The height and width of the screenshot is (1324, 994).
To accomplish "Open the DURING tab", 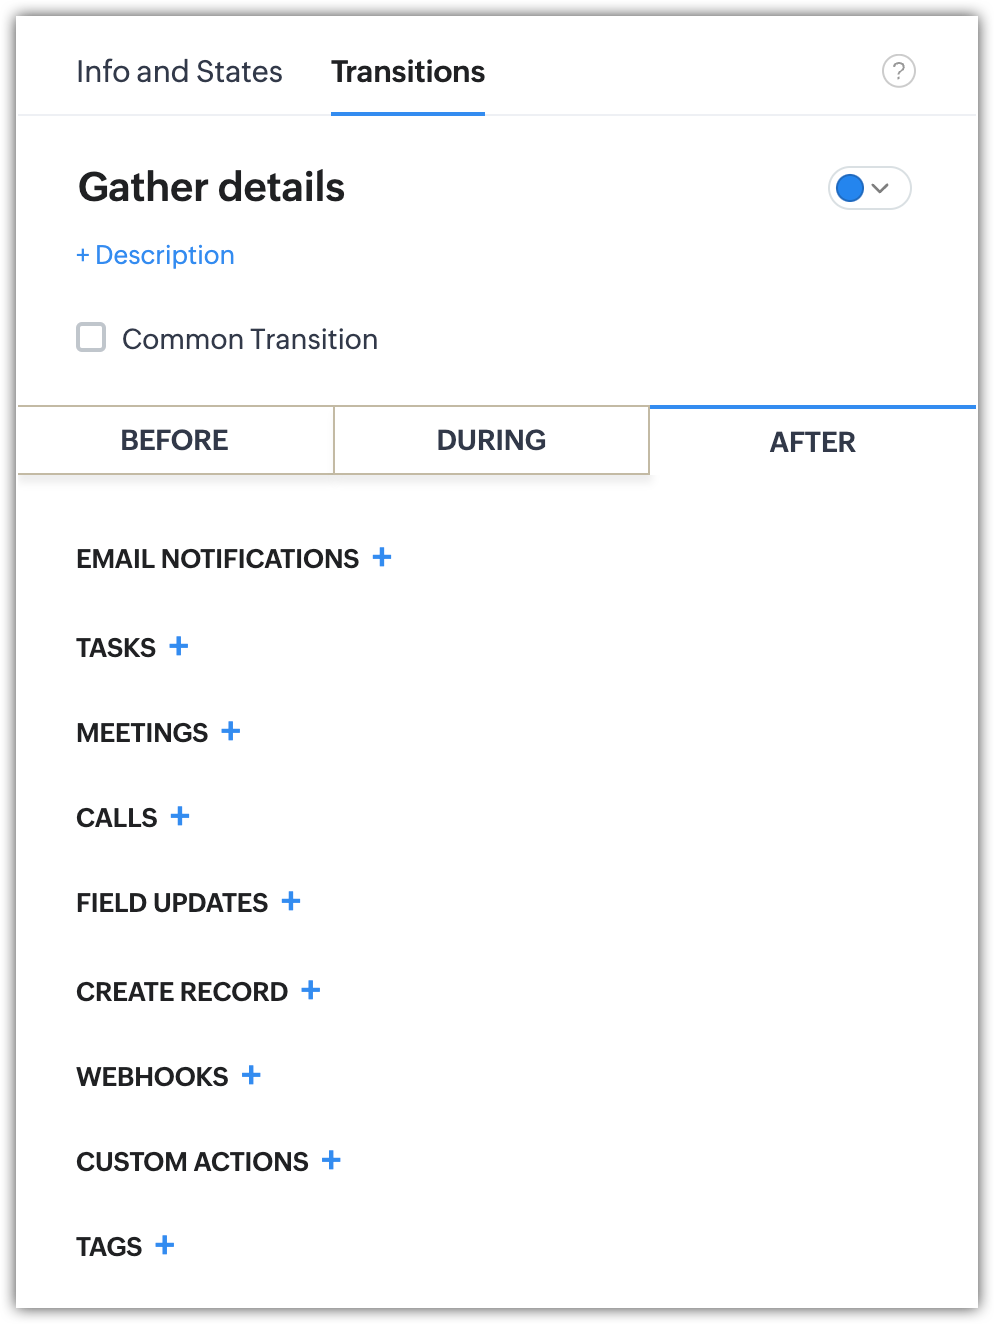I will click(491, 440).
